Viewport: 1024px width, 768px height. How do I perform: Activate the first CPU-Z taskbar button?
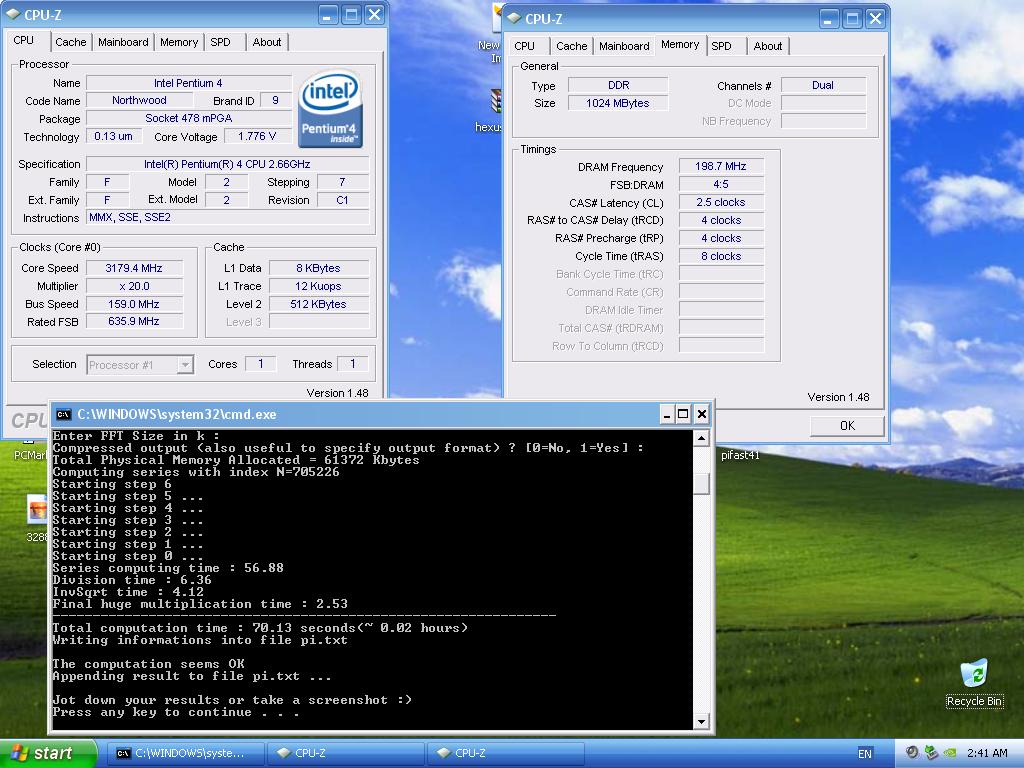point(345,753)
